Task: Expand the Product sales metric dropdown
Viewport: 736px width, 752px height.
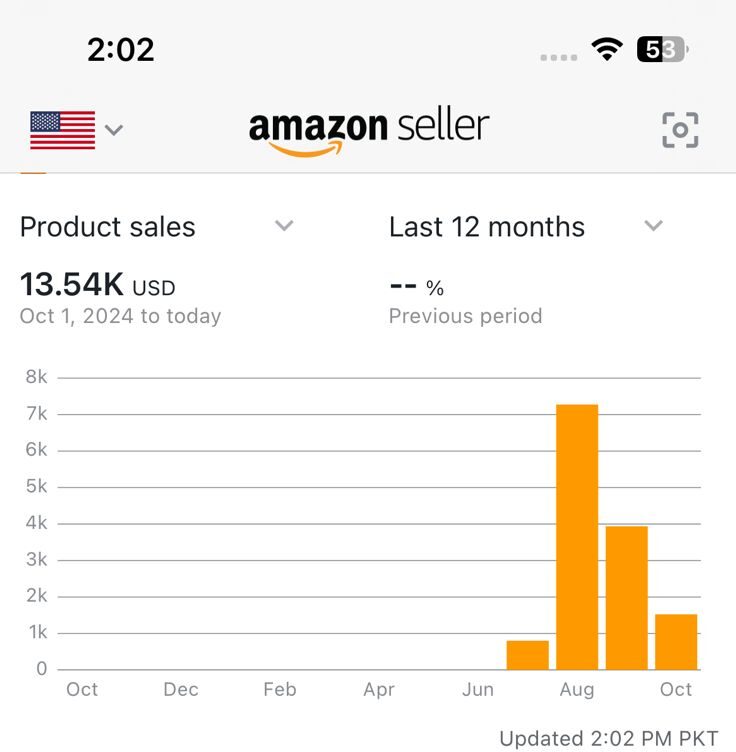Action: tap(284, 226)
